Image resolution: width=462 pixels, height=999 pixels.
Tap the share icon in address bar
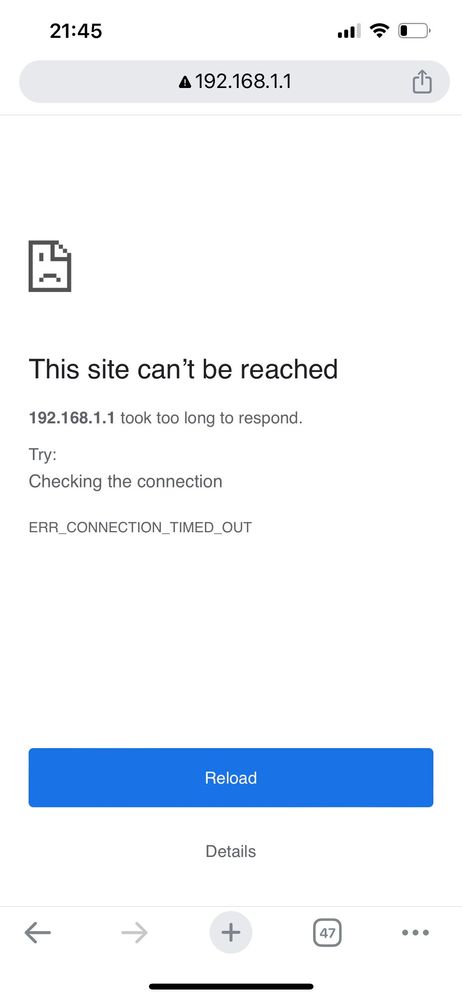pyautogui.click(x=422, y=82)
